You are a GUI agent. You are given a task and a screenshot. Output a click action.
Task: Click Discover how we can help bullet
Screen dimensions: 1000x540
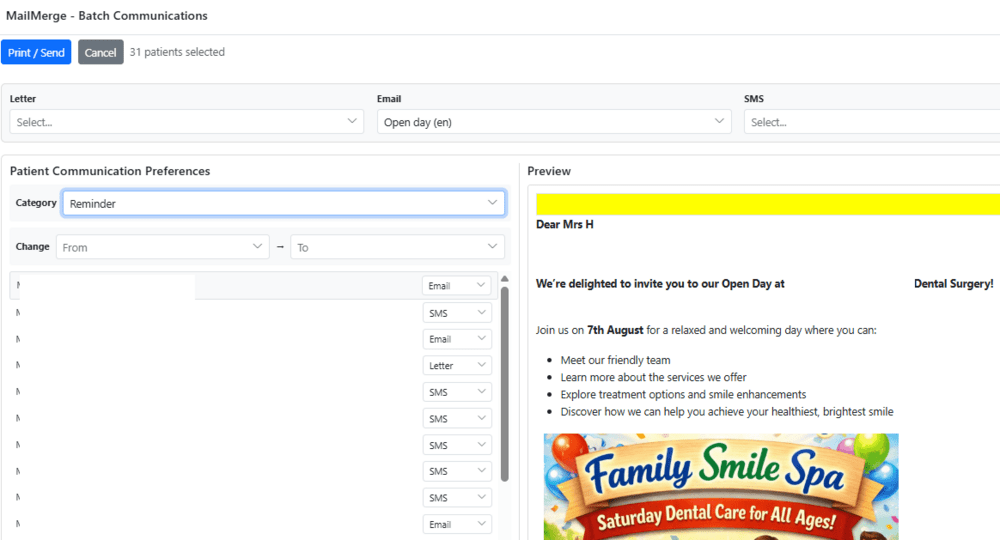[727, 412]
